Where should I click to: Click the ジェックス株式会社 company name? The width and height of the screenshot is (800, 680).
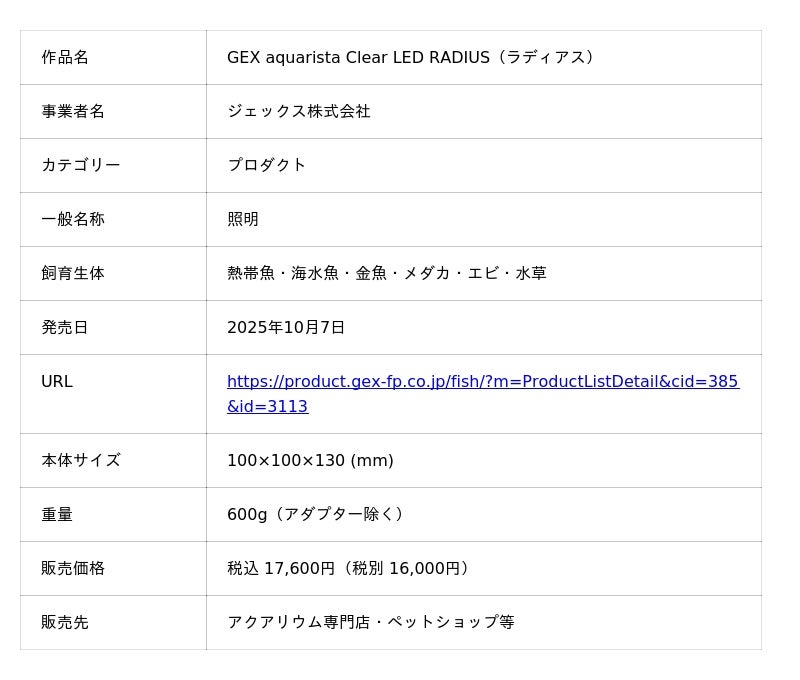[x=298, y=112]
